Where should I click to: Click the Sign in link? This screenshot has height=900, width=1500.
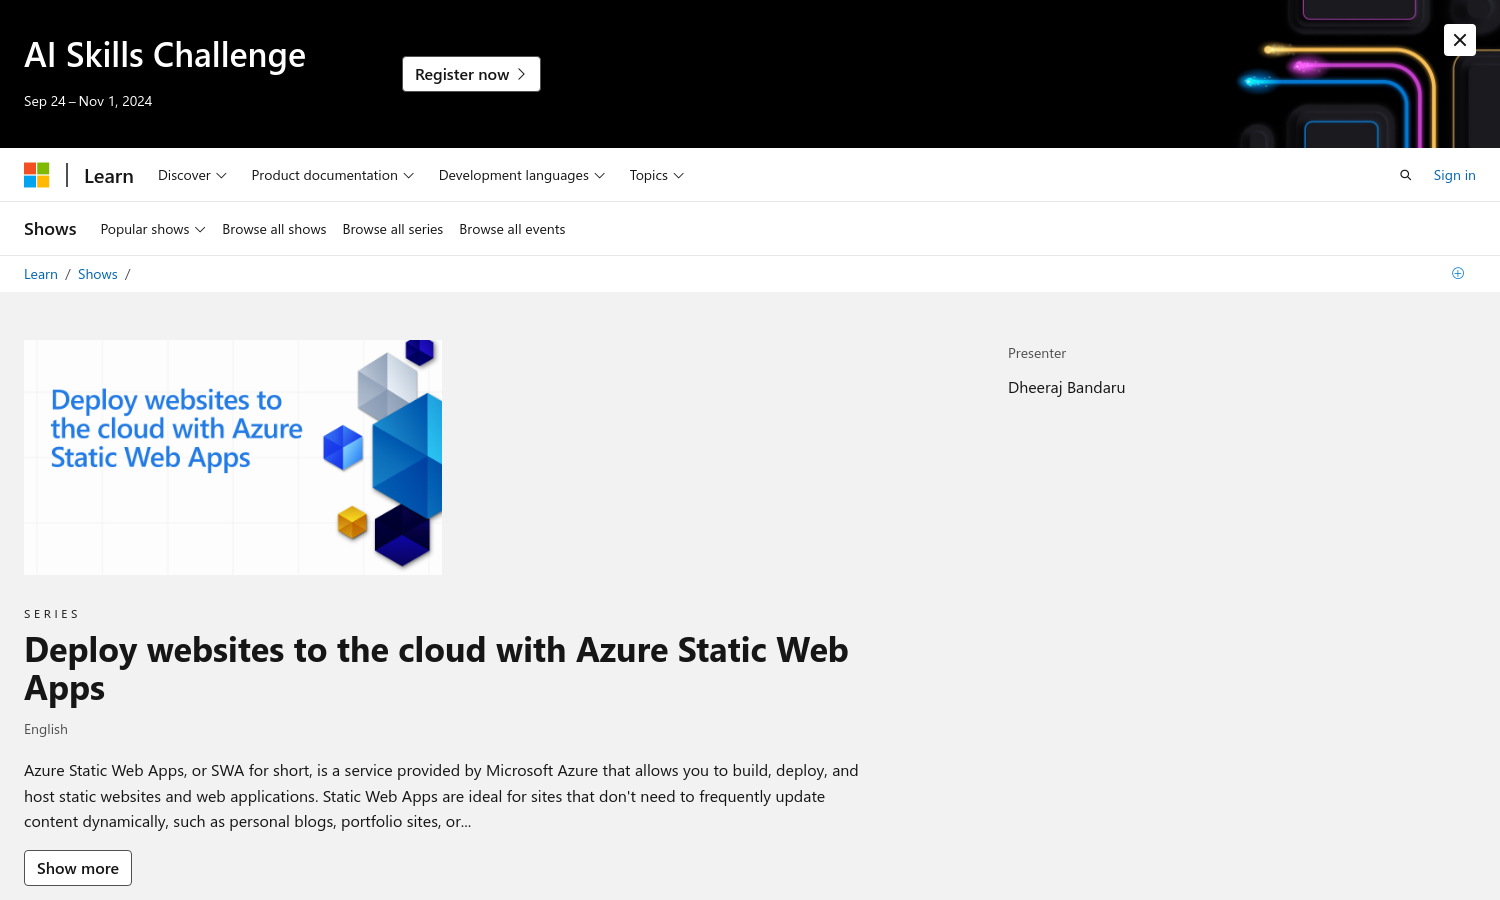pyautogui.click(x=1454, y=175)
